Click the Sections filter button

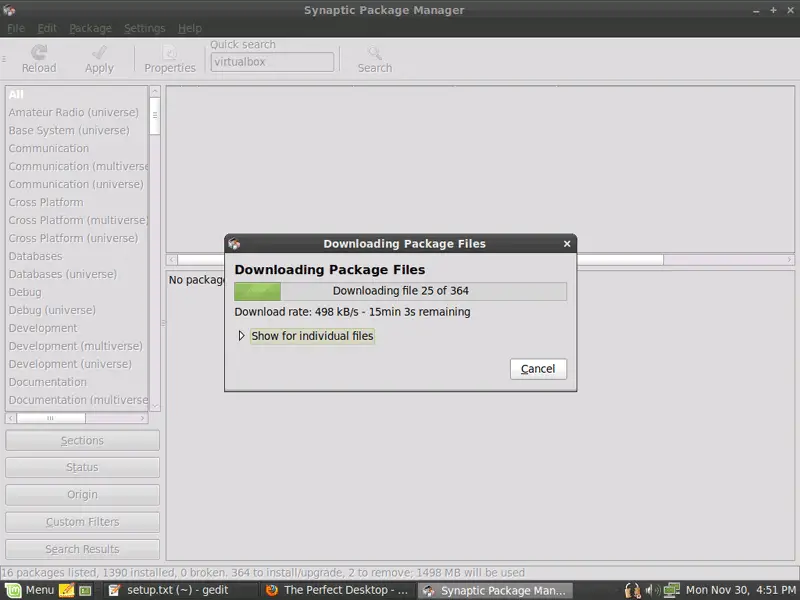tap(82, 440)
